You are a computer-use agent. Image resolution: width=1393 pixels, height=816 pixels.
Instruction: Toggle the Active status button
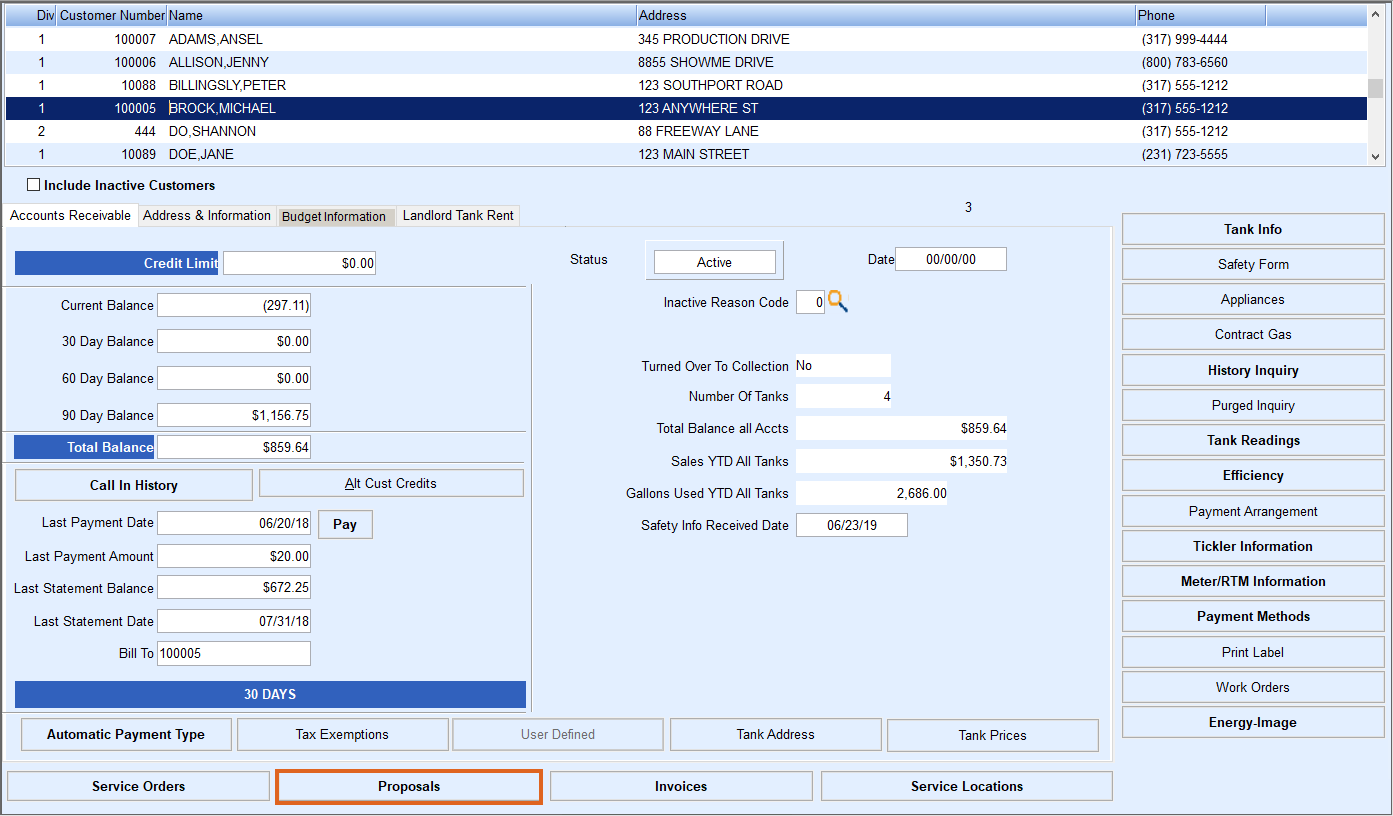click(x=714, y=262)
